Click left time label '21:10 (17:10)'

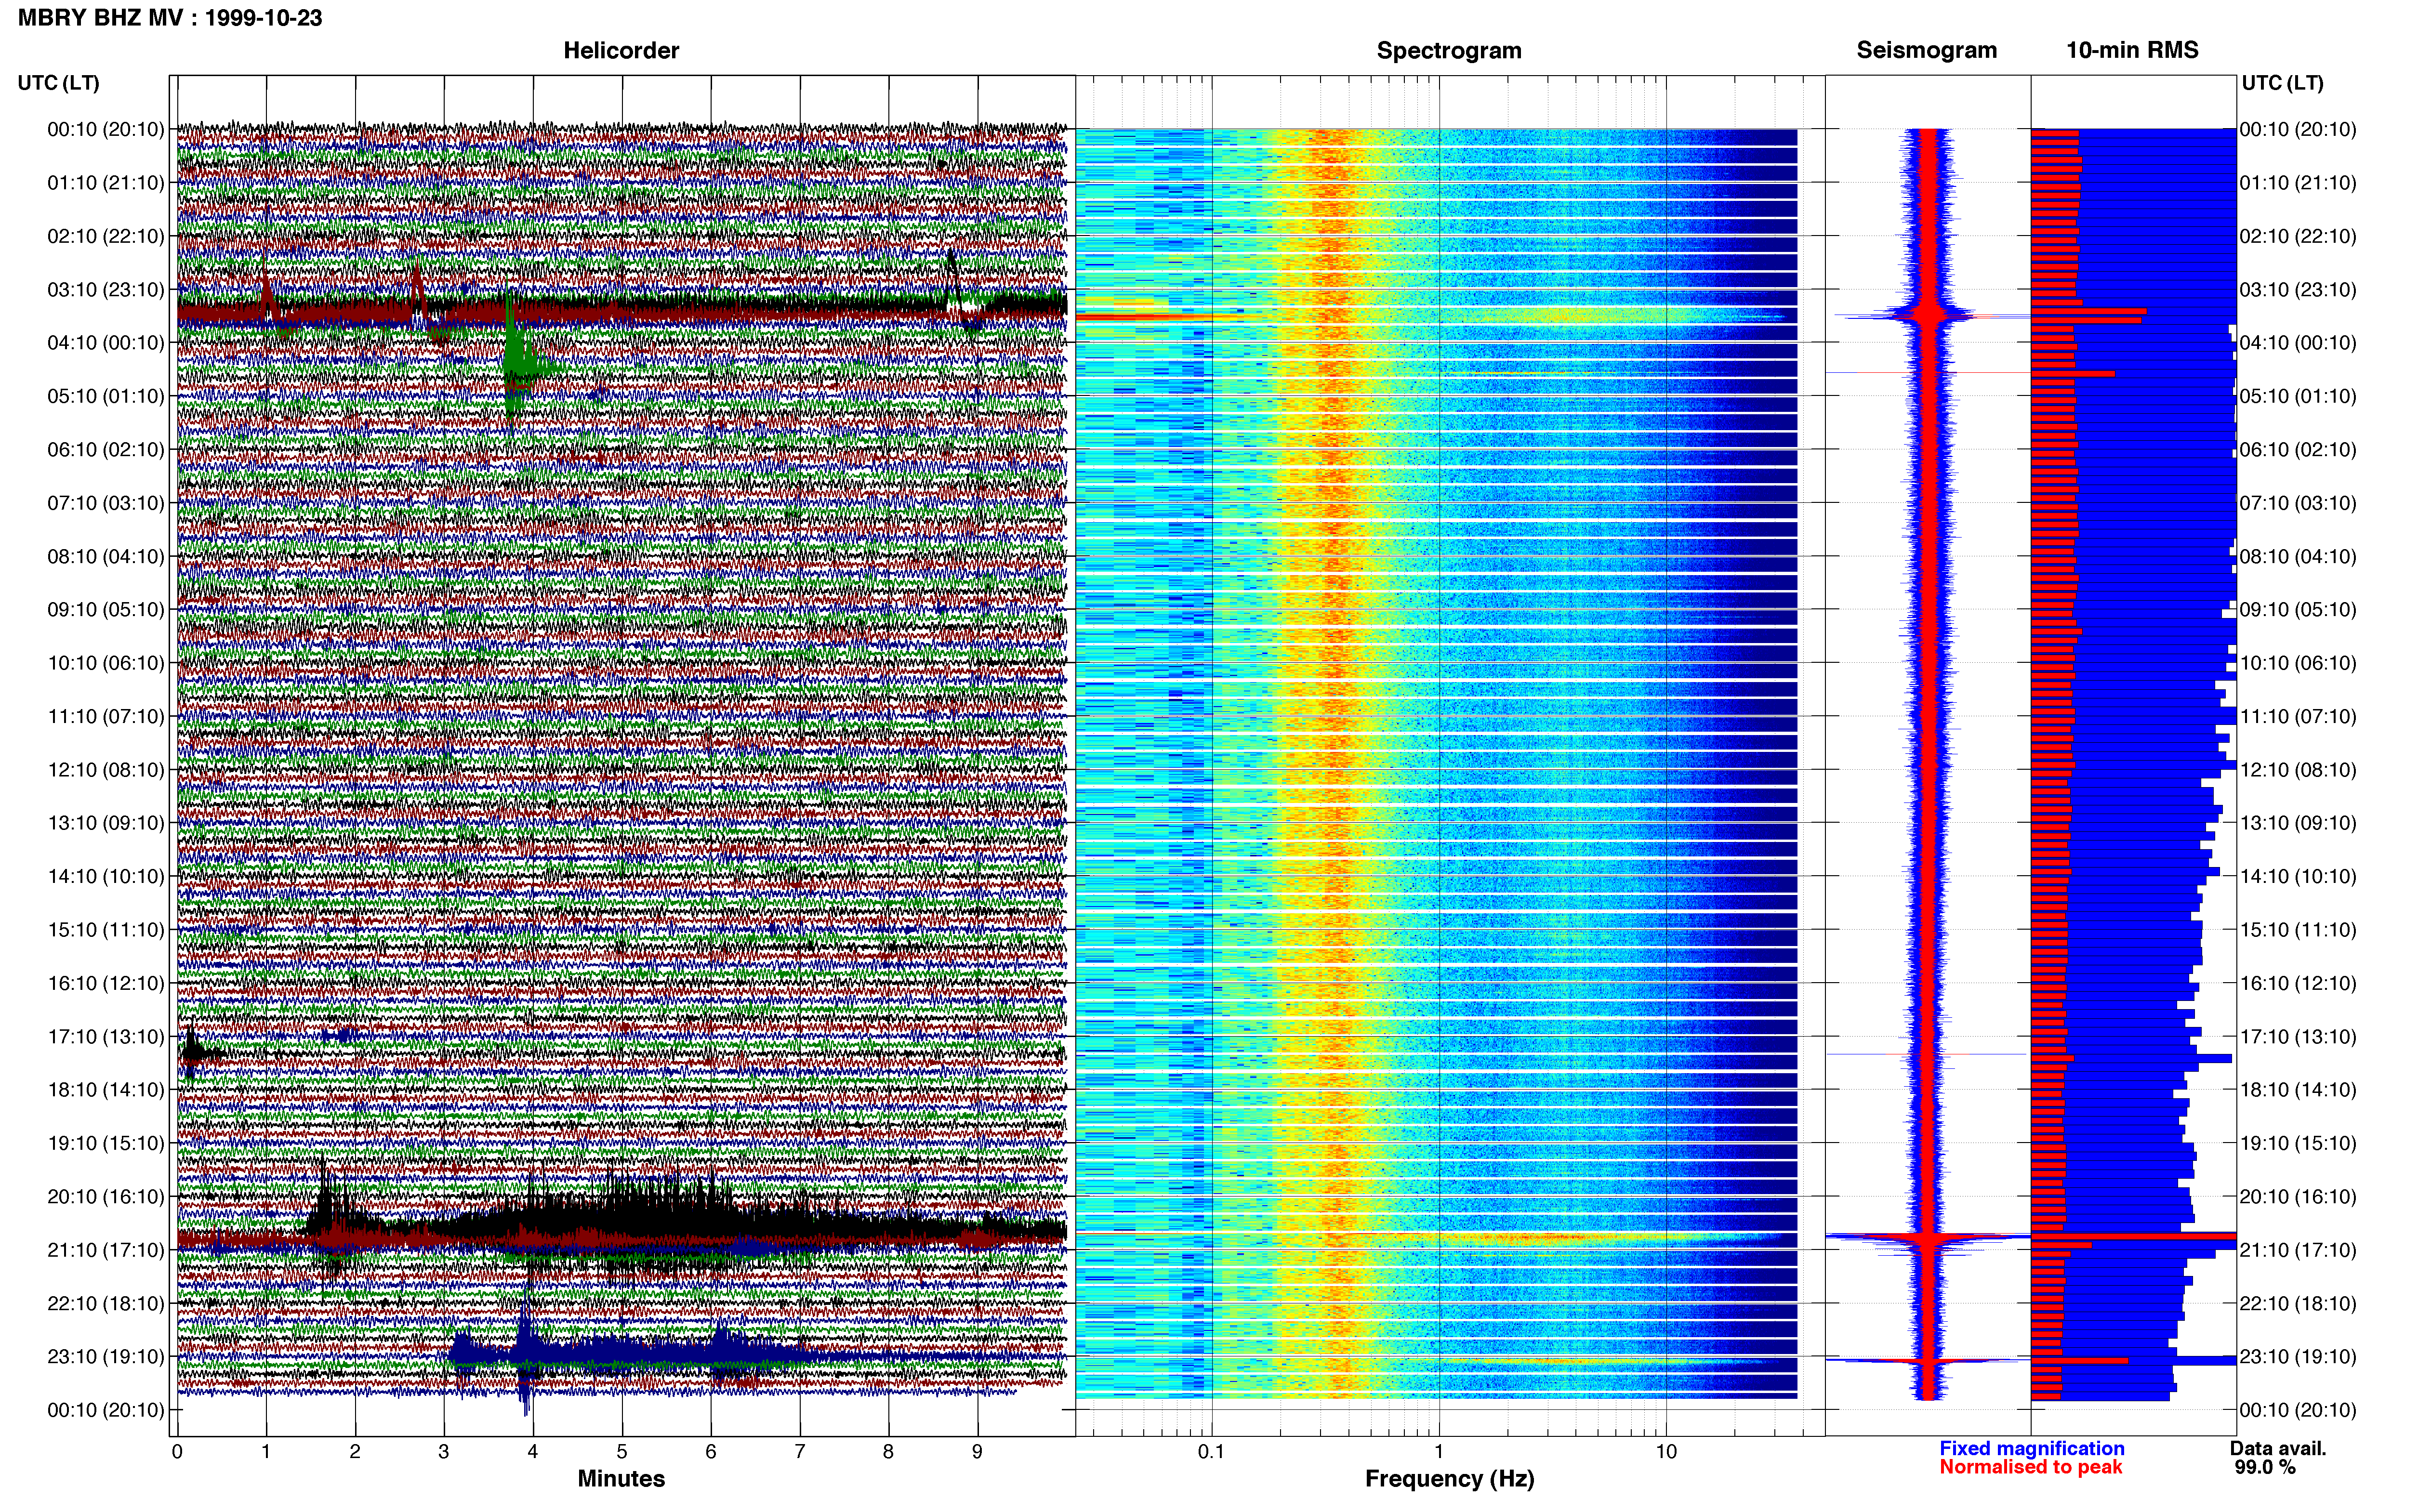pos(106,1250)
